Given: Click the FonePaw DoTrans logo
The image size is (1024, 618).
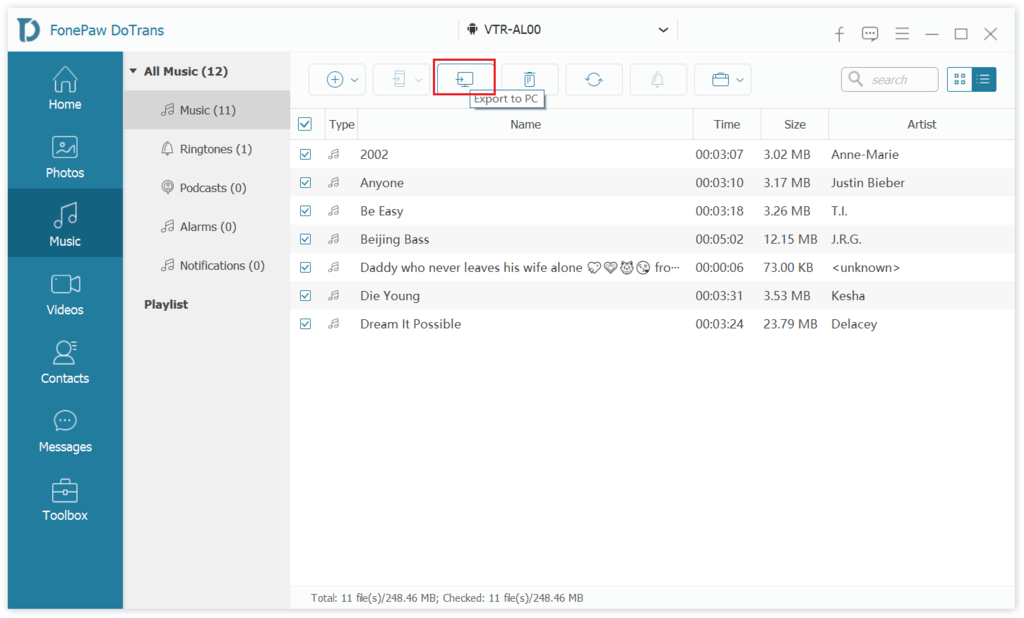Looking at the screenshot, I should tap(28, 30).
